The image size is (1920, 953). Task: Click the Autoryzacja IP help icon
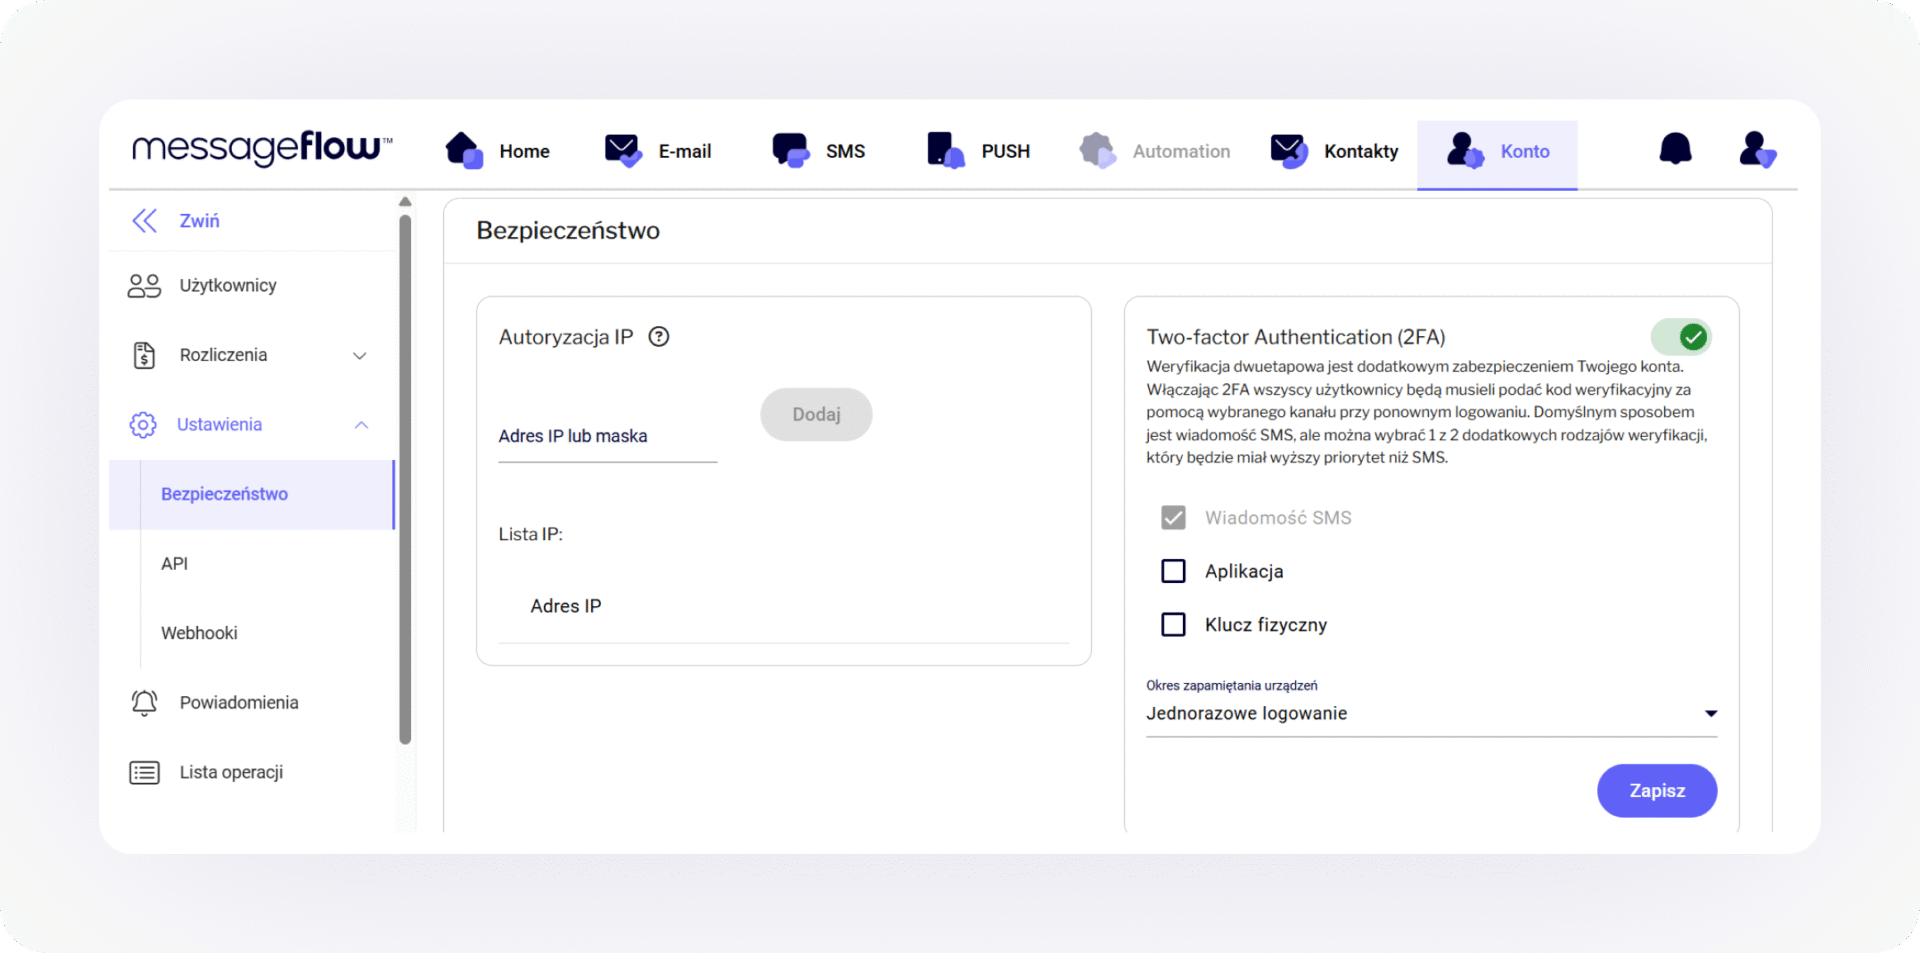pyautogui.click(x=658, y=337)
